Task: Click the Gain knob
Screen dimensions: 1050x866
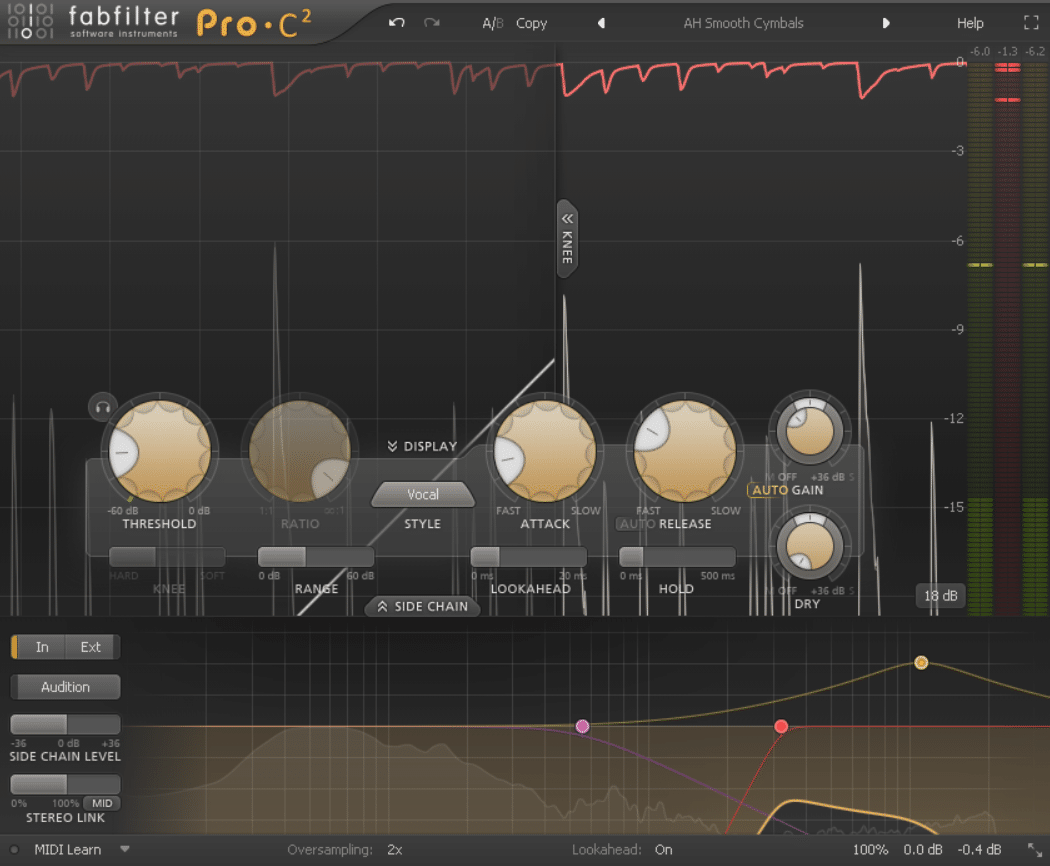Action: point(809,429)
